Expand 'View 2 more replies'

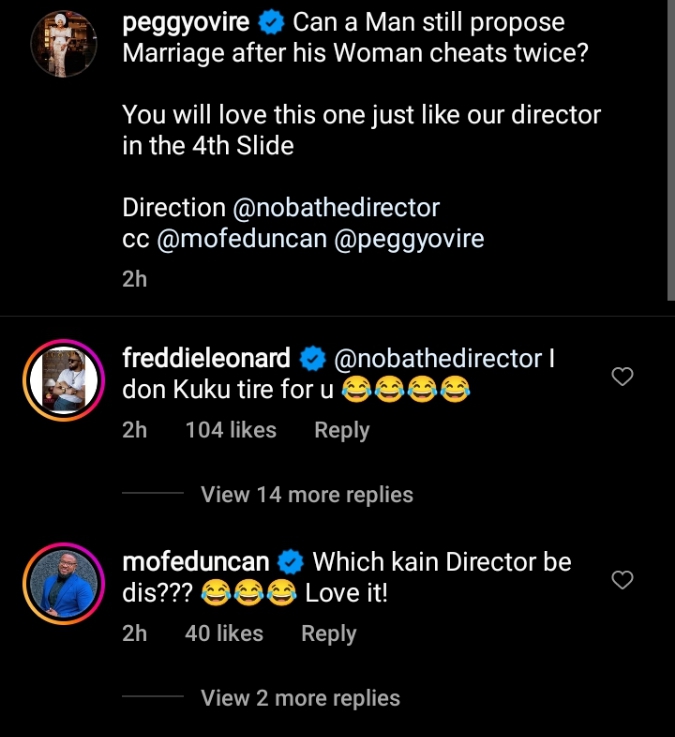pyautogui.click(x=300, y=698)
